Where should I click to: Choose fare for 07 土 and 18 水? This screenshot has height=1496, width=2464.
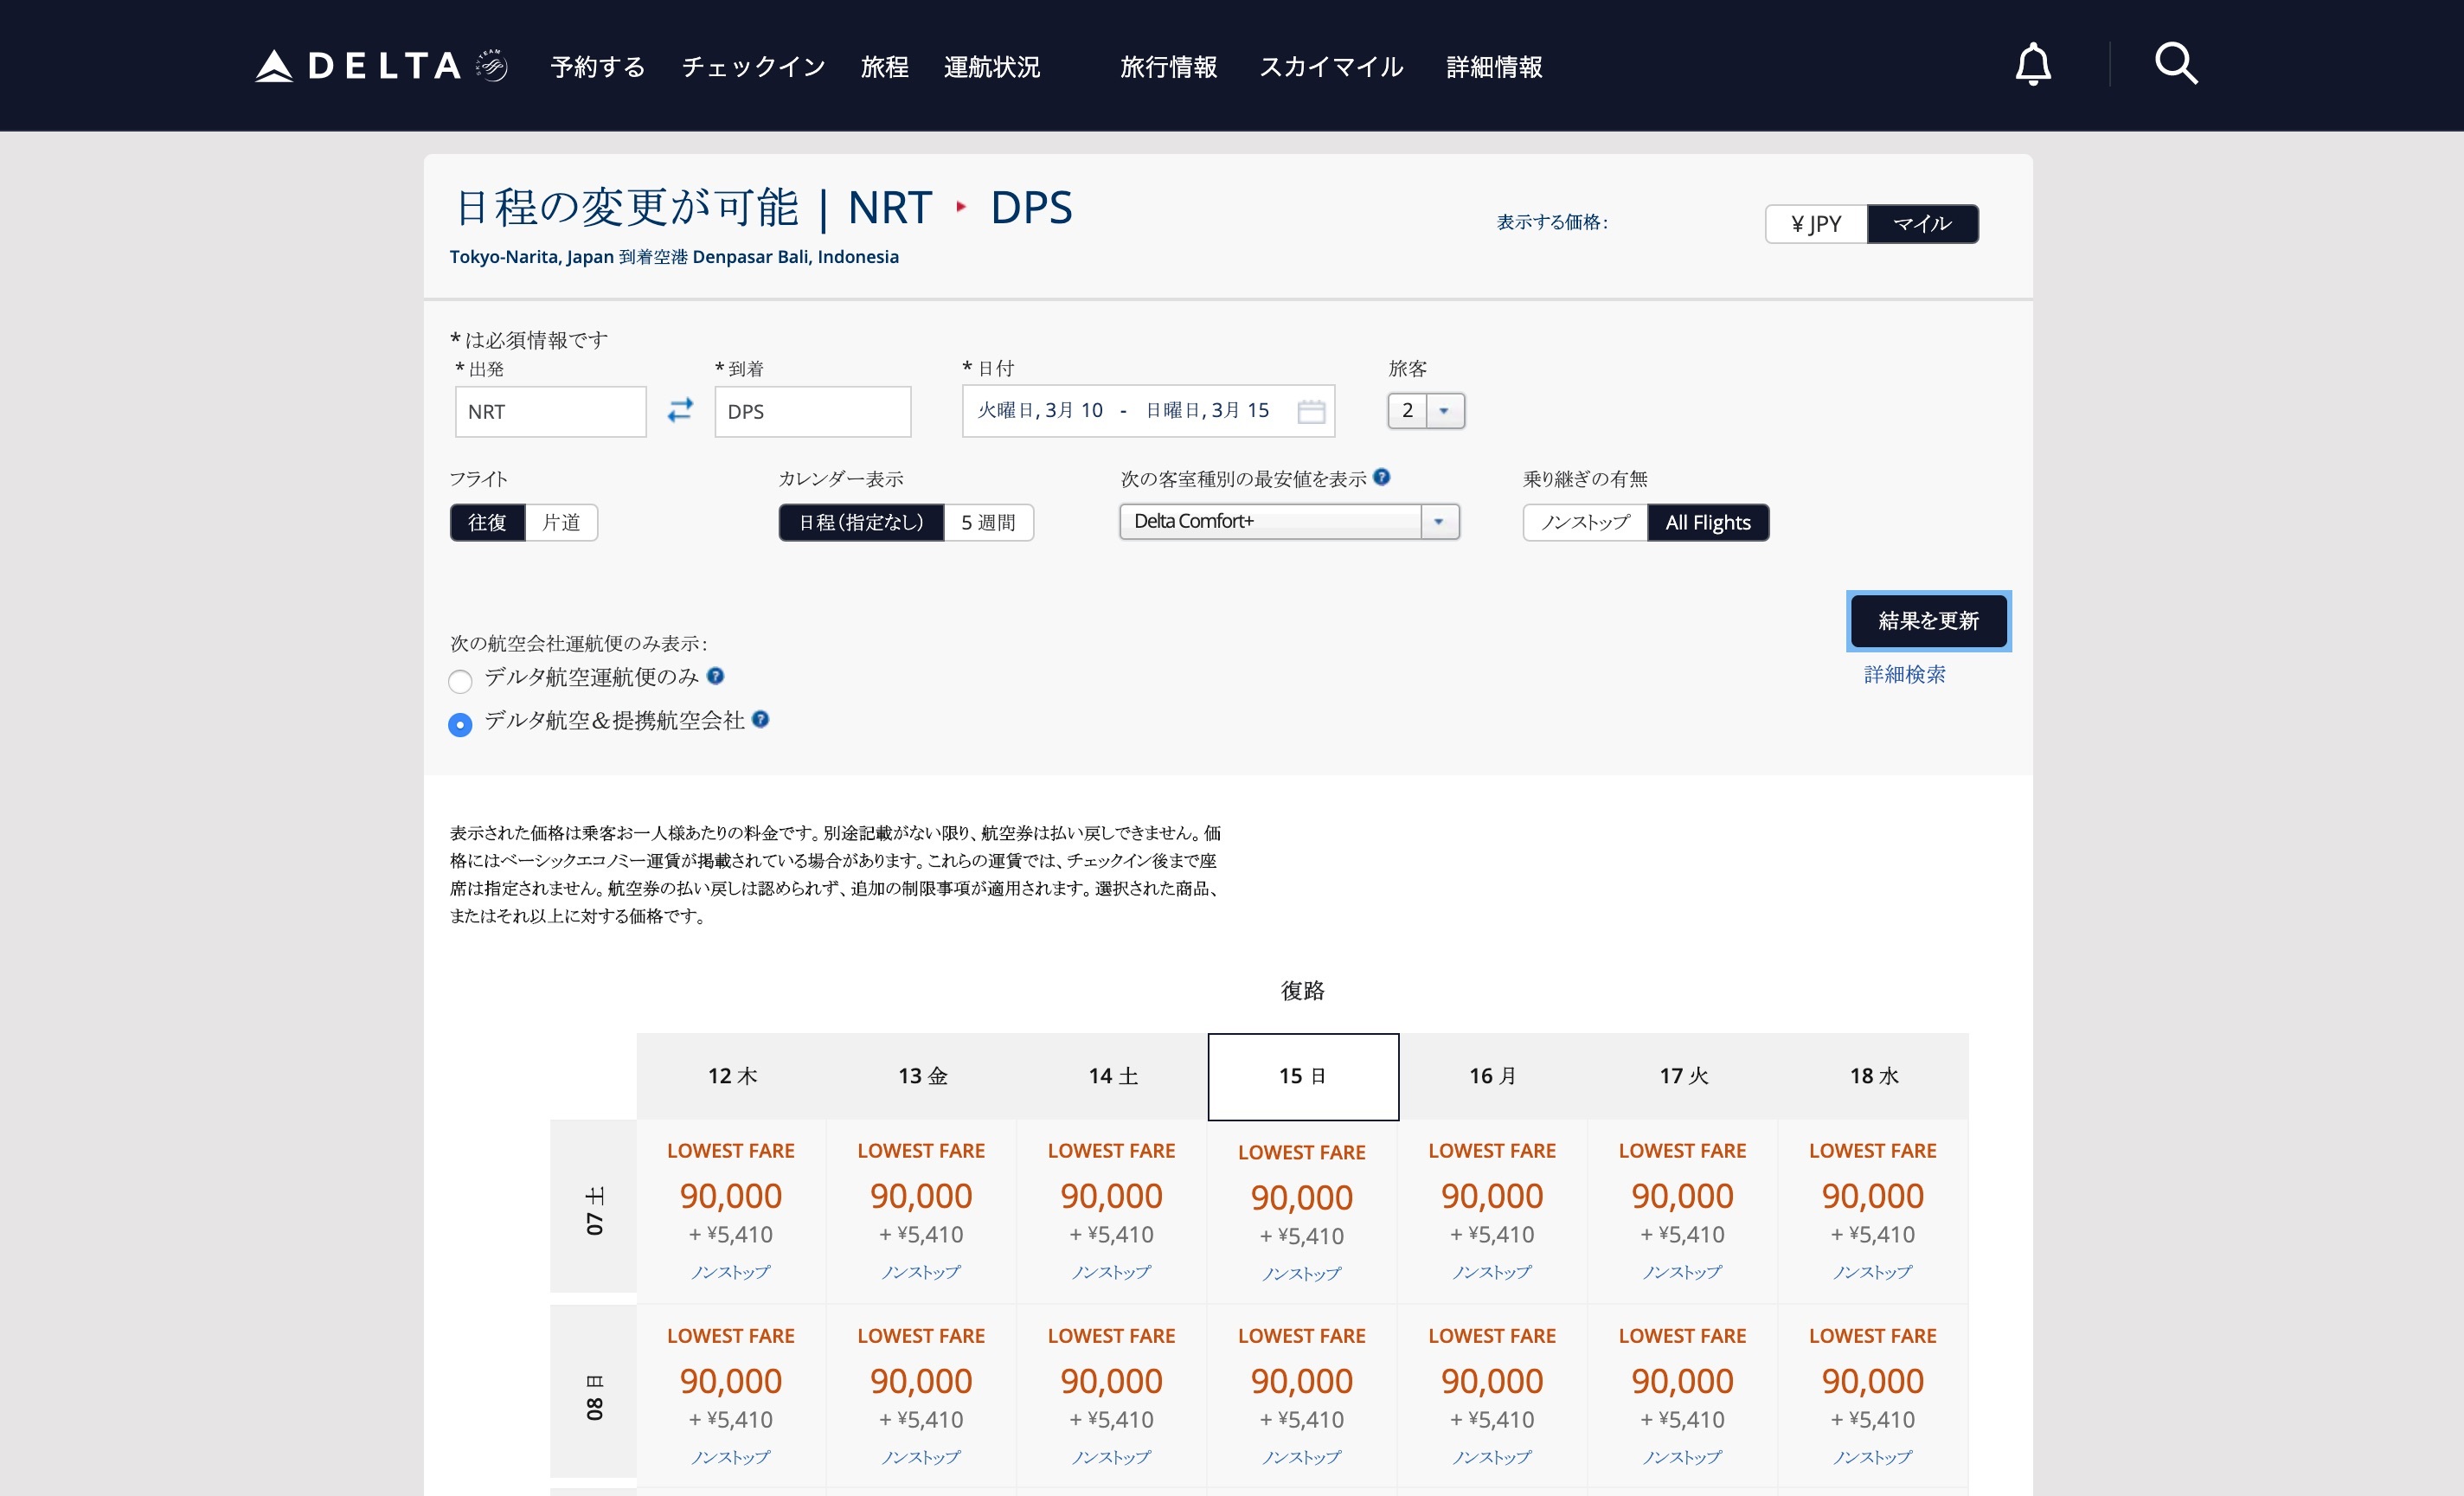(x=1873, y=1211)
